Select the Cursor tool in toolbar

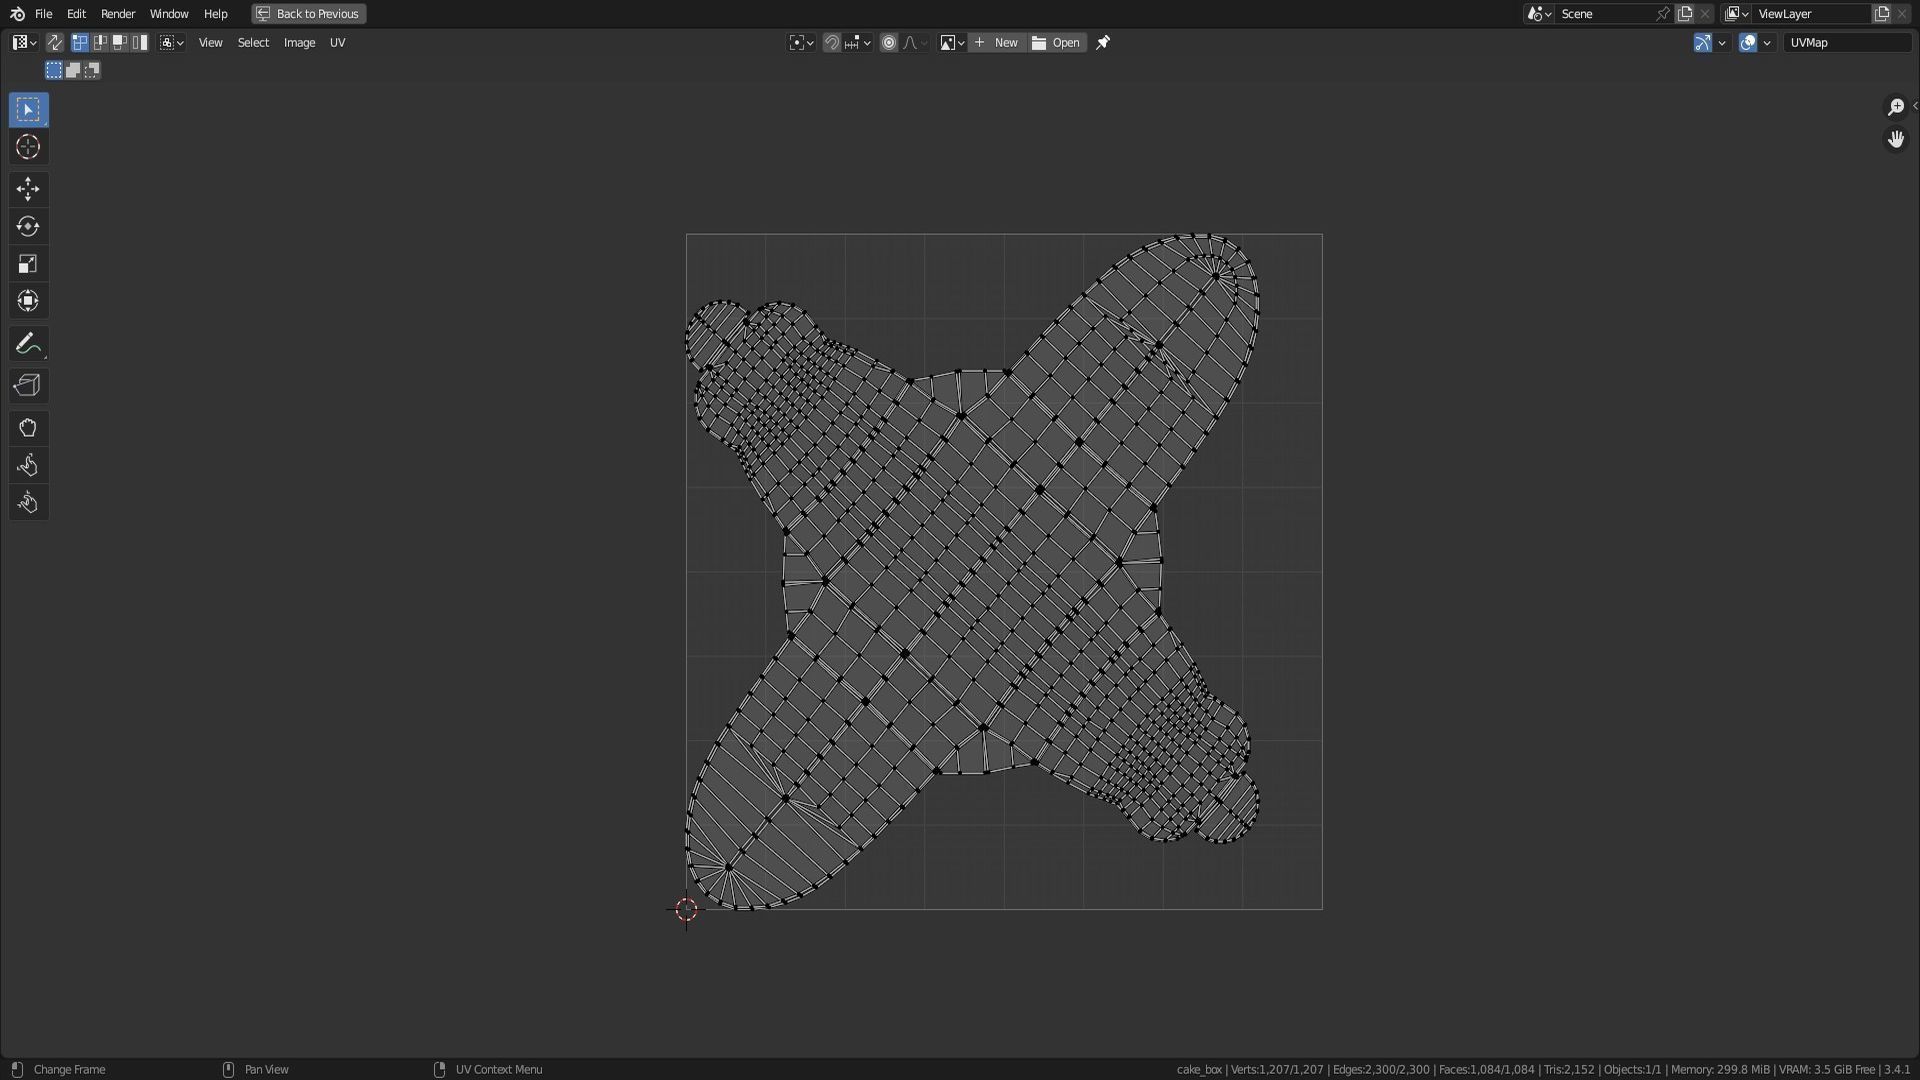(x=28, y=147)
